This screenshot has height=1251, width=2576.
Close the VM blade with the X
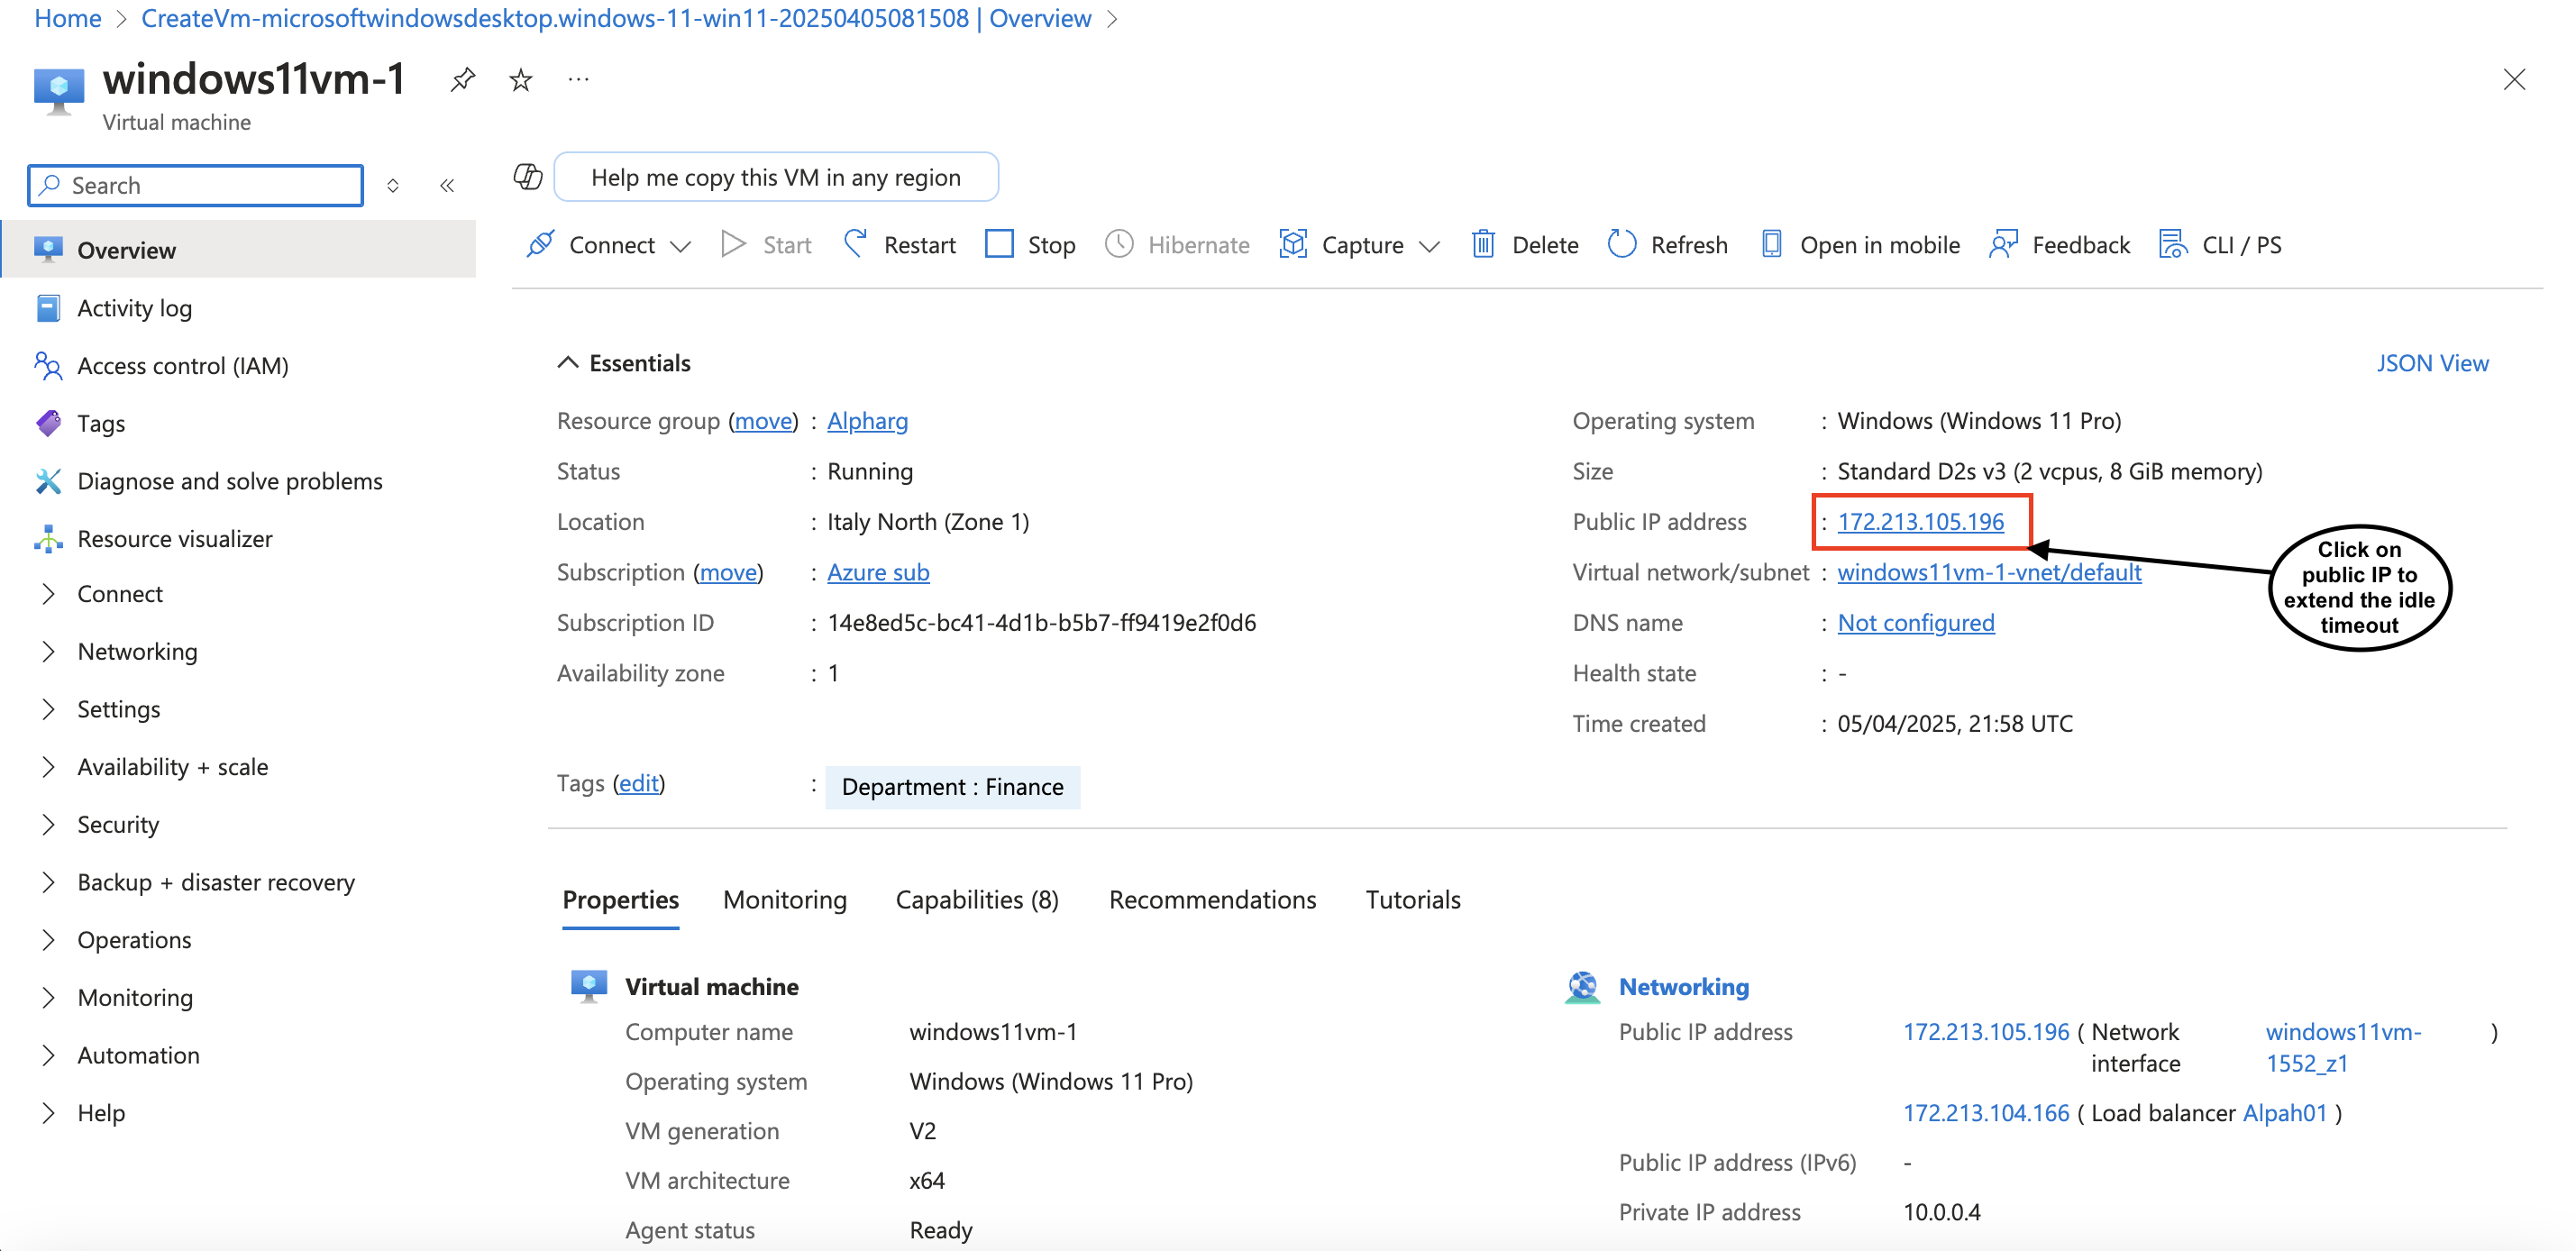coord(2514,79)
